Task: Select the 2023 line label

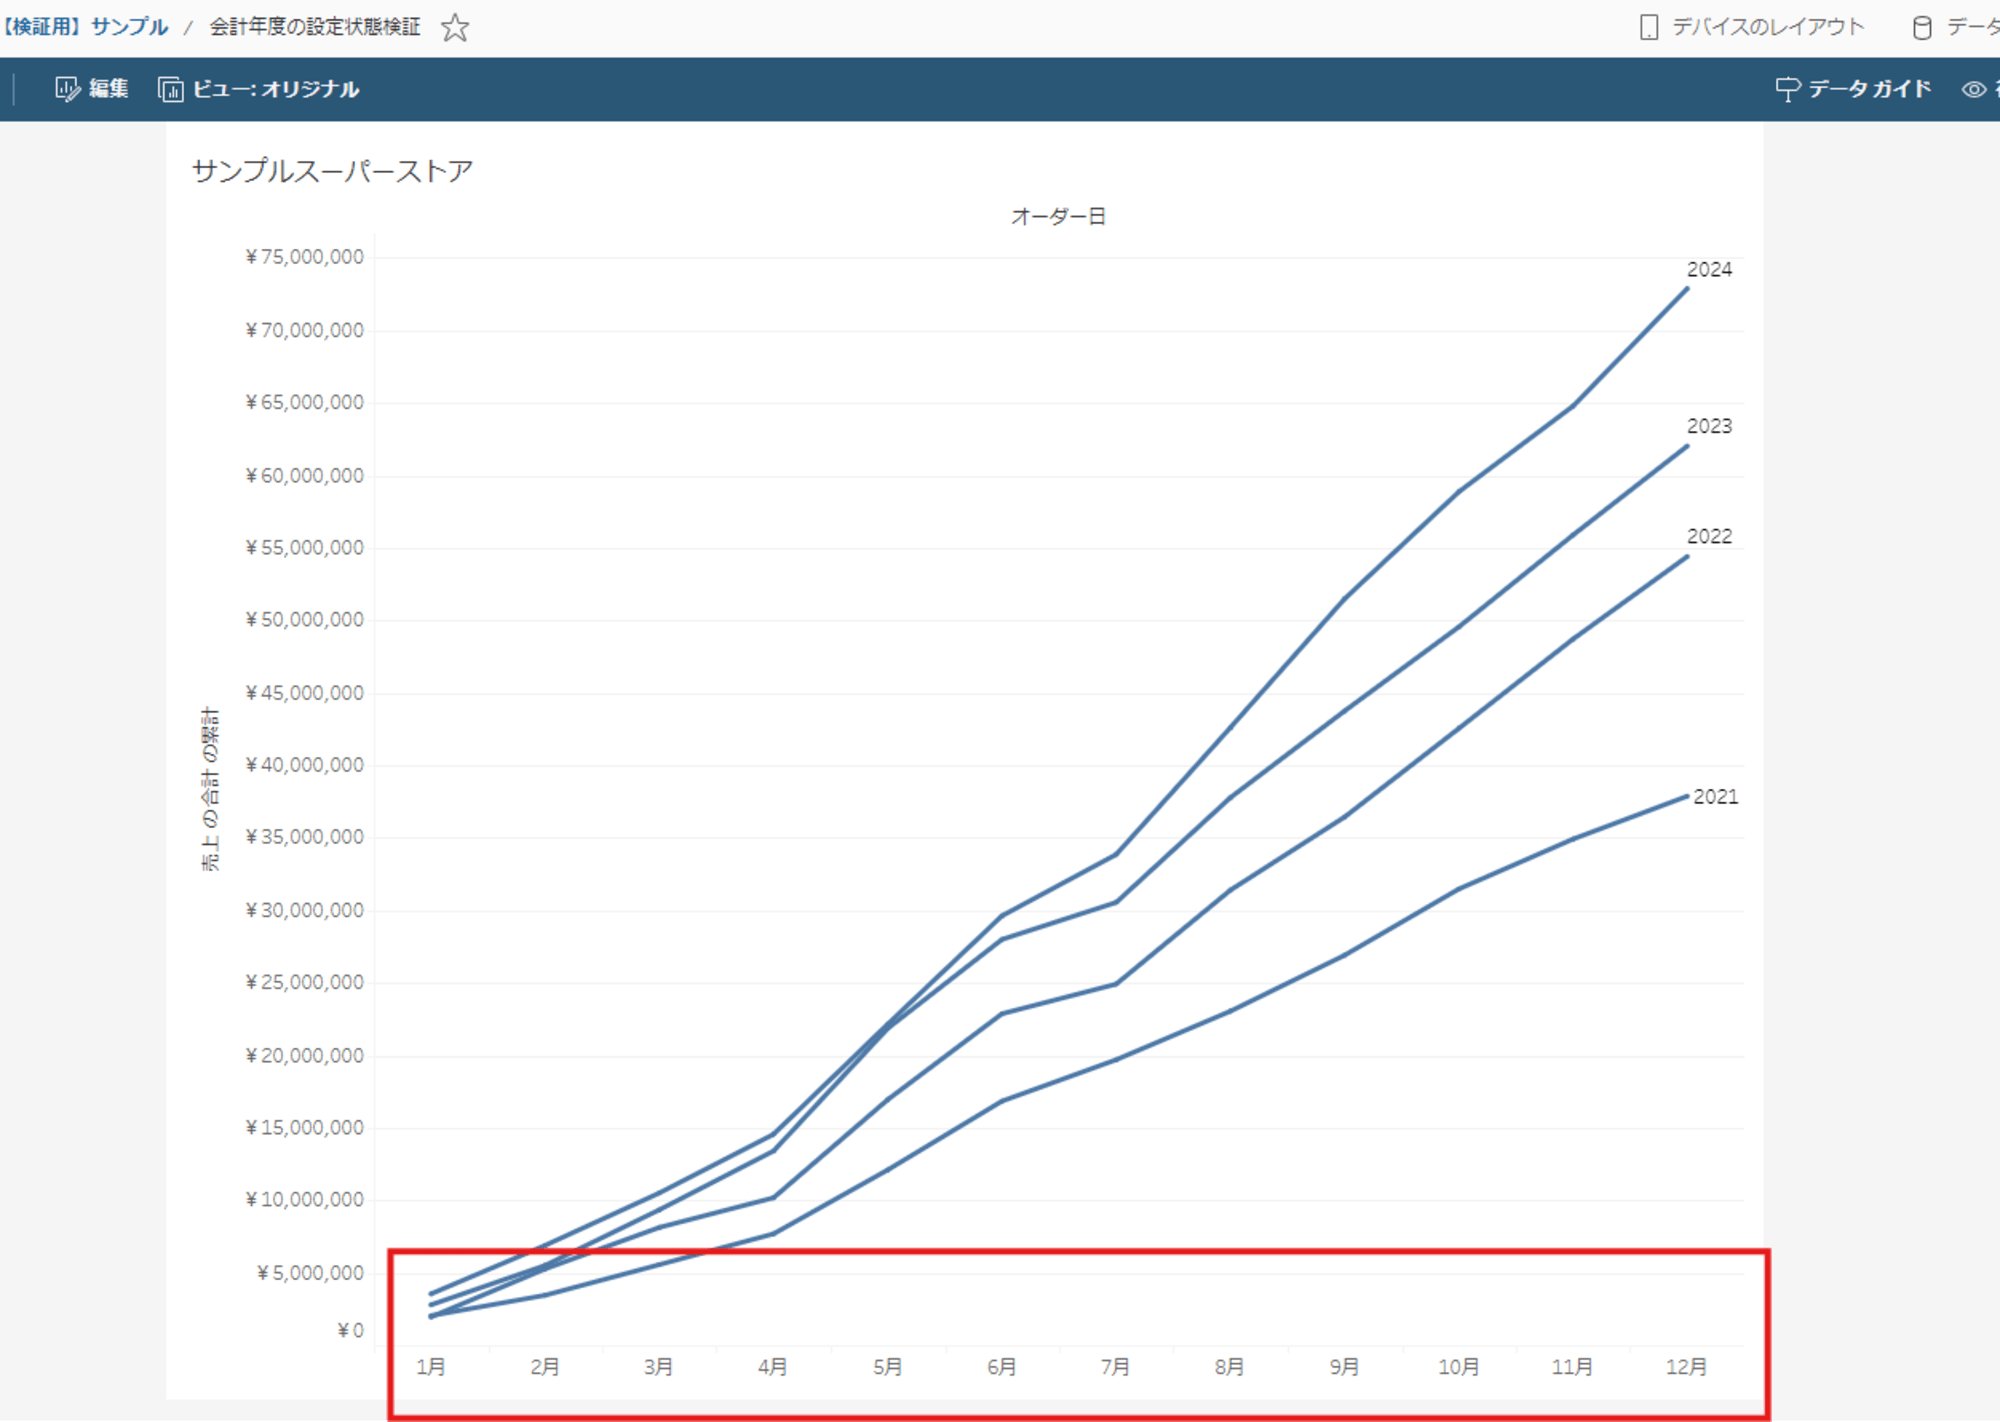Action: pos(1709,427)
